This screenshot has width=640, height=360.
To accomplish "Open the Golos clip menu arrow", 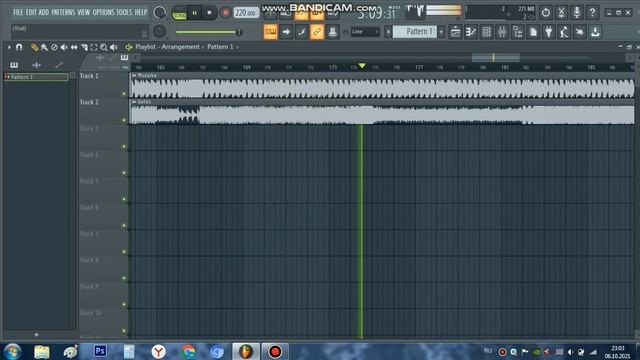I will pos(134,102).
